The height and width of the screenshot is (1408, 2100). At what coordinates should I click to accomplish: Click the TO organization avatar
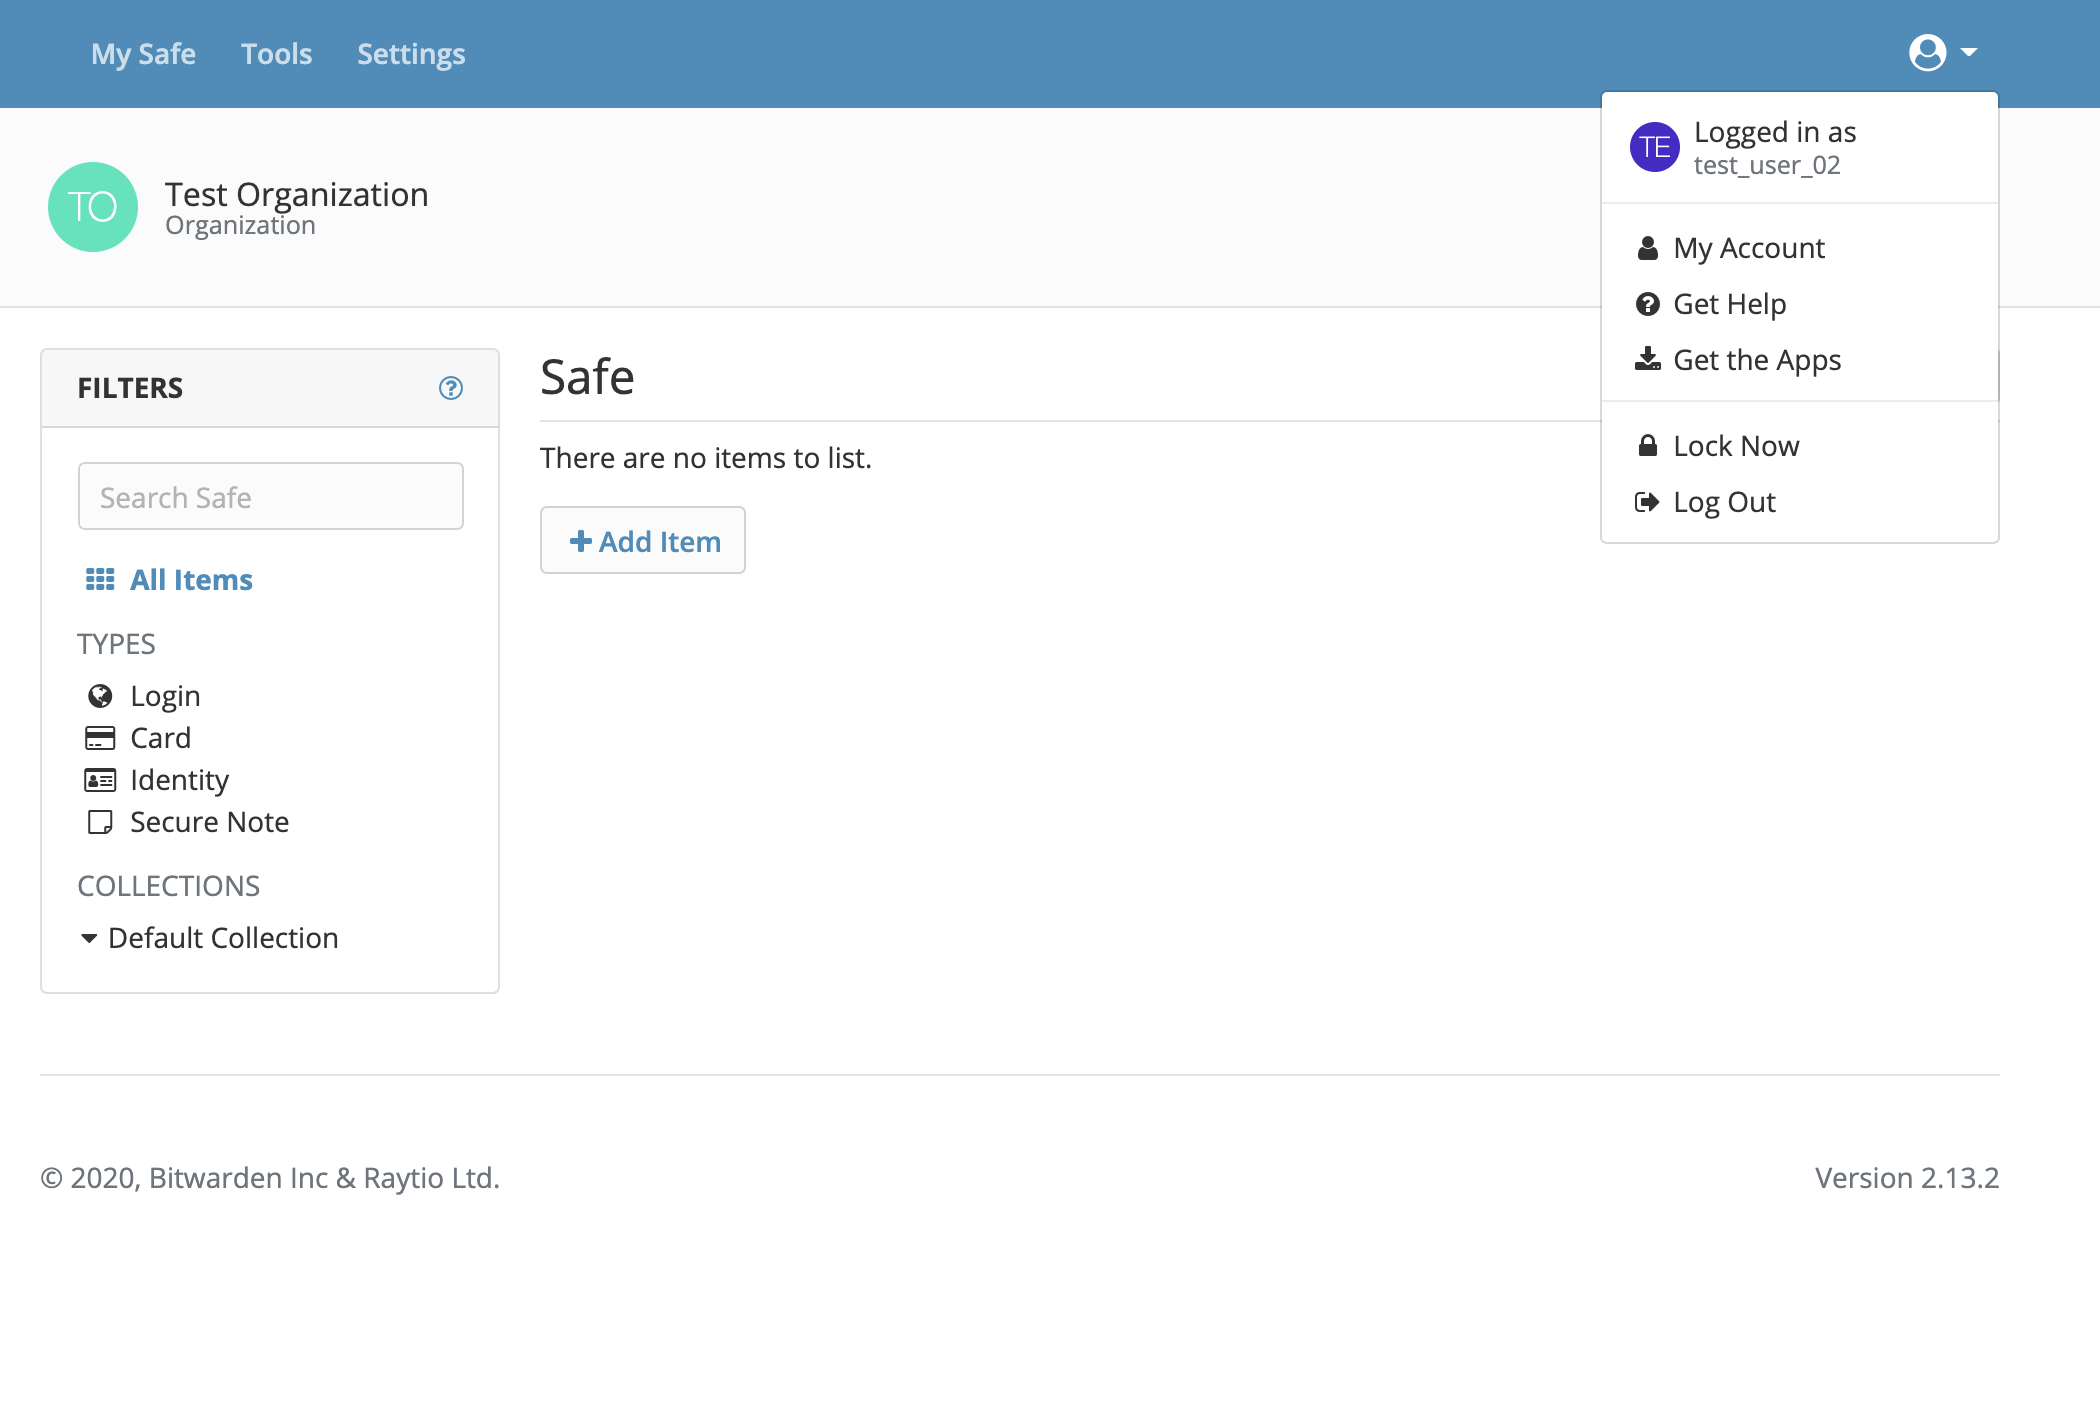(93, 207)
